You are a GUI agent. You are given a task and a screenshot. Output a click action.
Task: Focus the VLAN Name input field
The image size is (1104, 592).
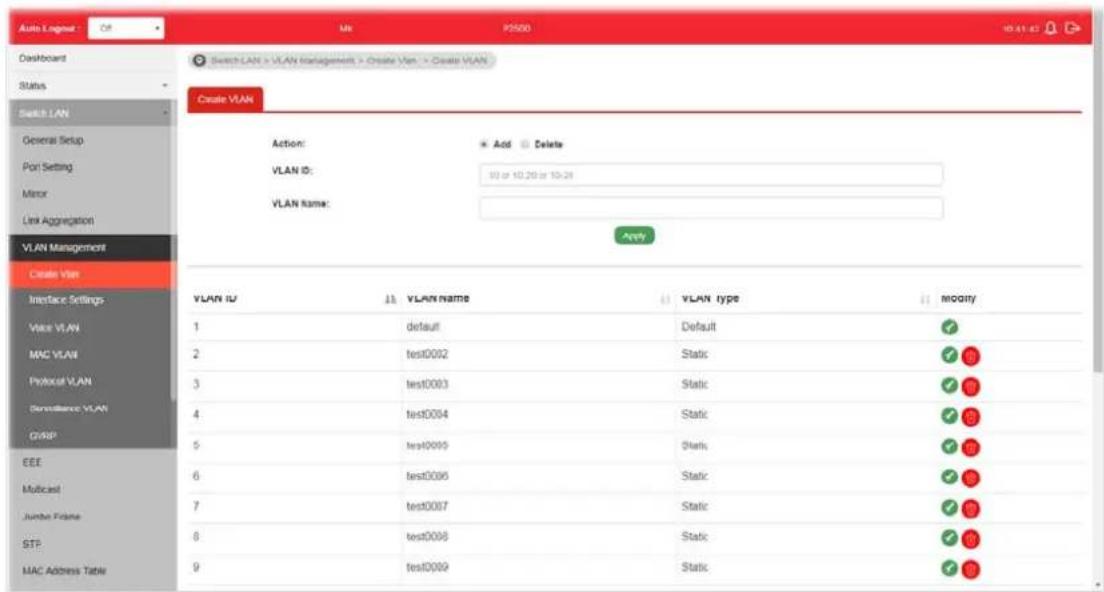pyautogui.click(x=711, y=208)
